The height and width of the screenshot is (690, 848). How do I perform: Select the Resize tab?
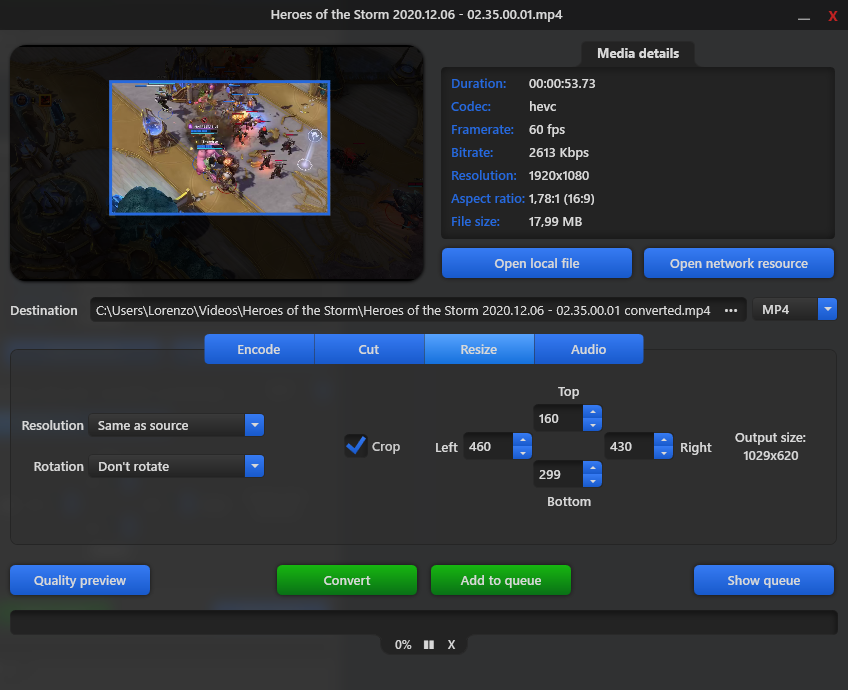479,349
